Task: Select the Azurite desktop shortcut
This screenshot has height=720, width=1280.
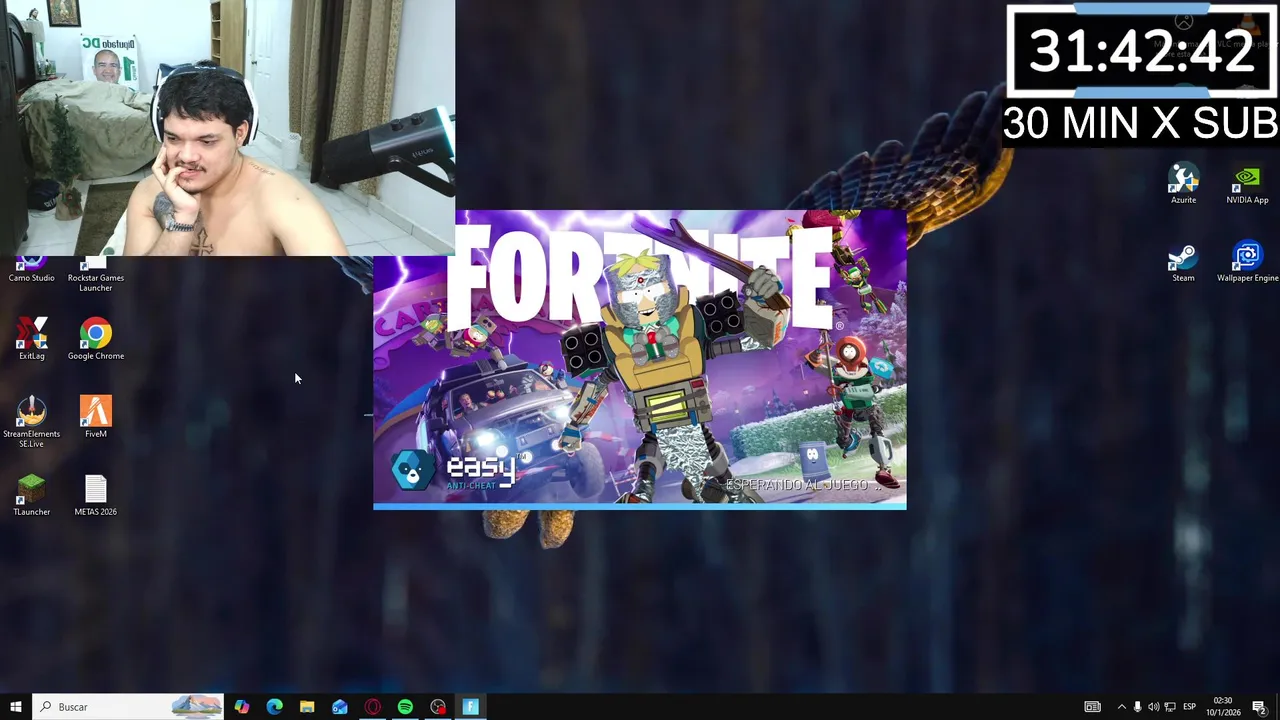Action: pyautogui.click(x=1183, y=184)
